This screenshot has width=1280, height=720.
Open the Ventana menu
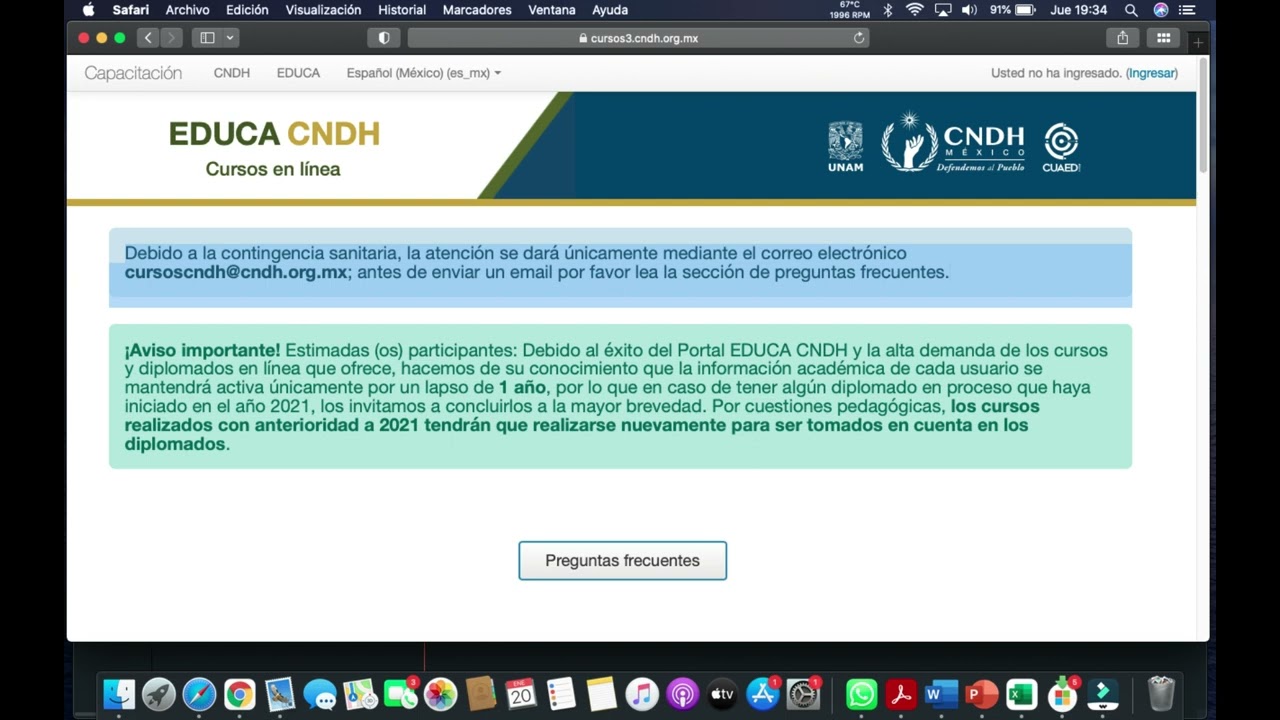click(x=551, y=10)
